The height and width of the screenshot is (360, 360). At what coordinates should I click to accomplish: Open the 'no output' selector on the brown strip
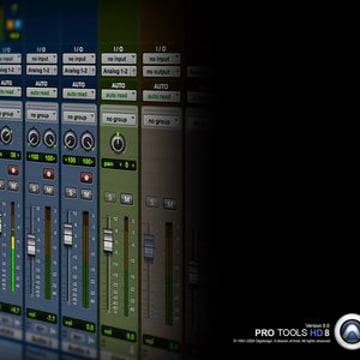(x=161, y=71)
